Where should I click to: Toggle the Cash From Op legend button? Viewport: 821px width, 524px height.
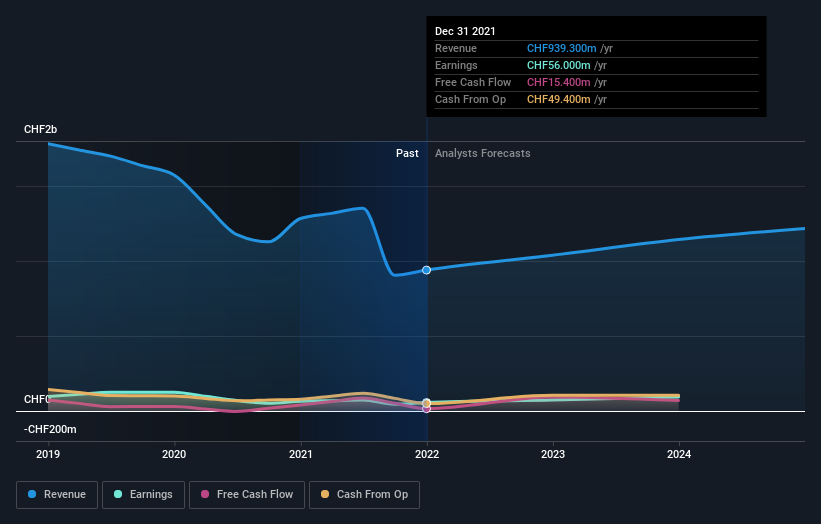click(364, 495)
